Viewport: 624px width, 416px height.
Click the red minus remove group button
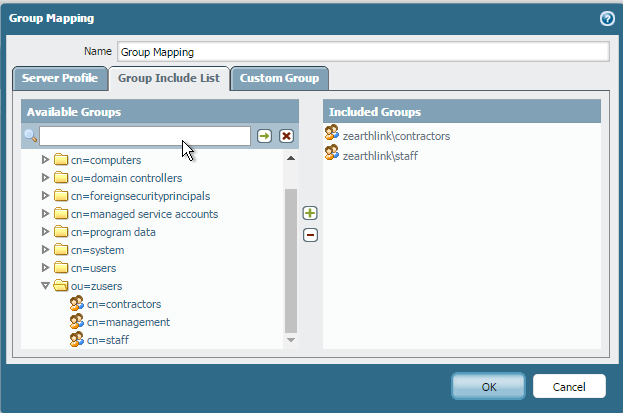(310, 235)
